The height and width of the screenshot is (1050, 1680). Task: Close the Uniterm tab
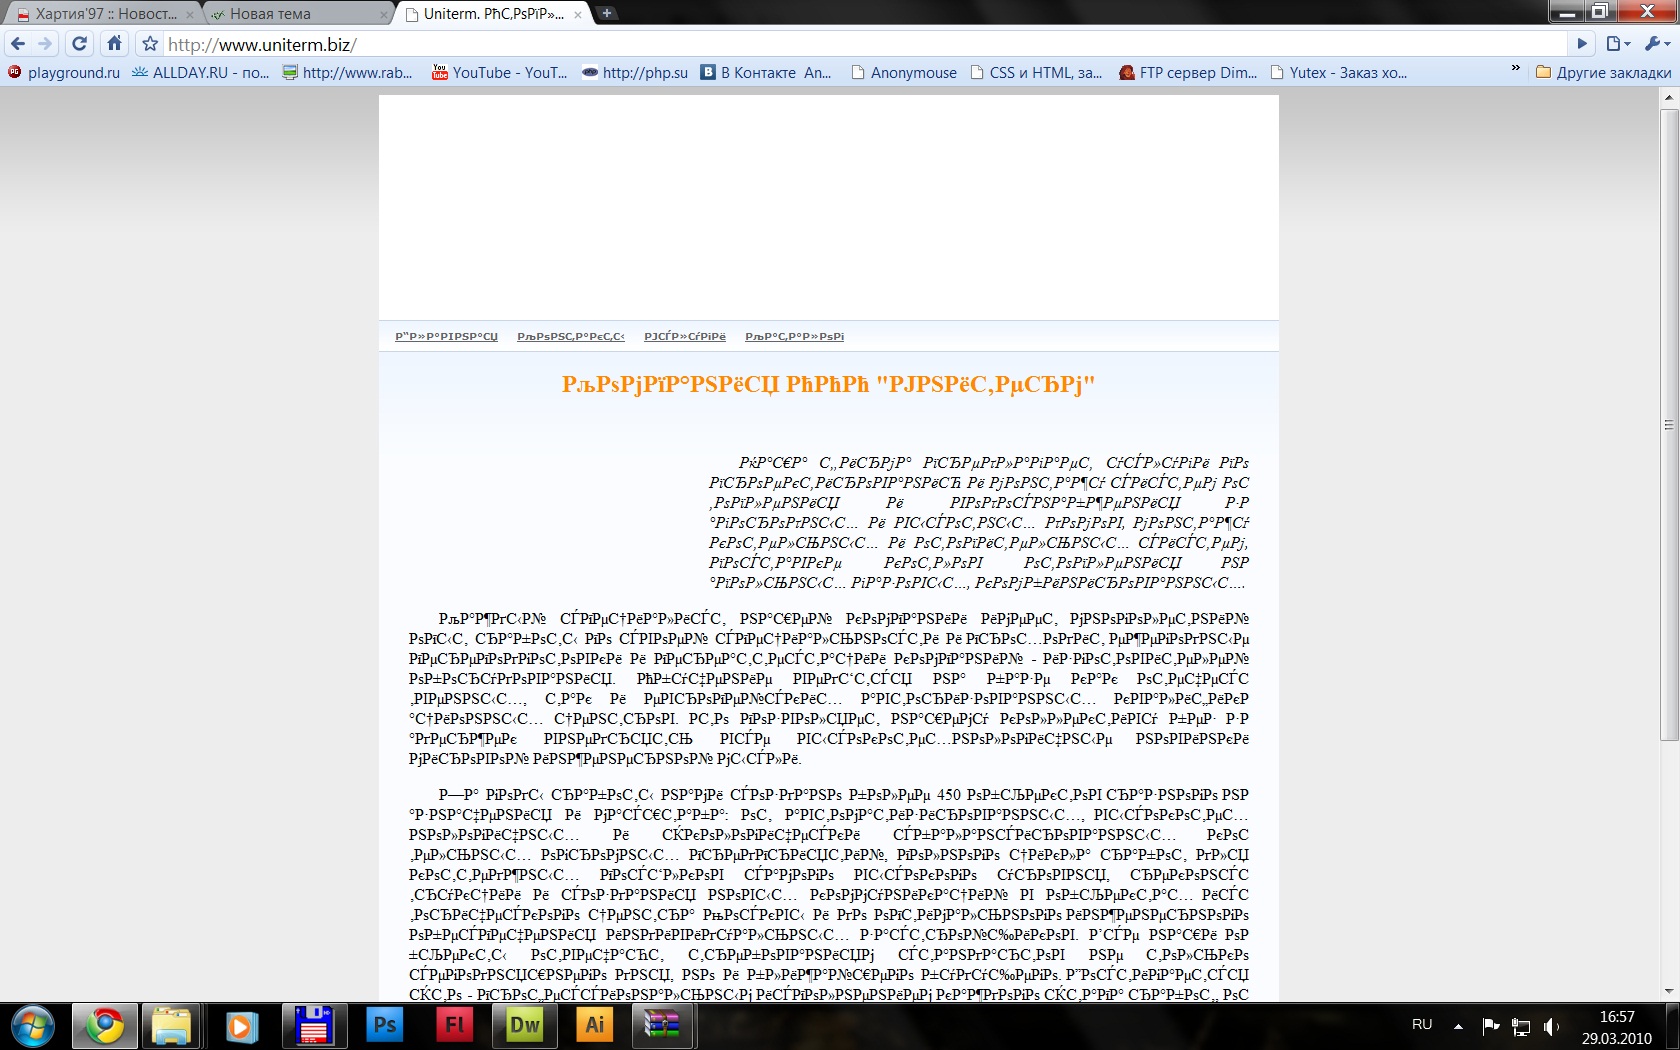tap(578, 15)
